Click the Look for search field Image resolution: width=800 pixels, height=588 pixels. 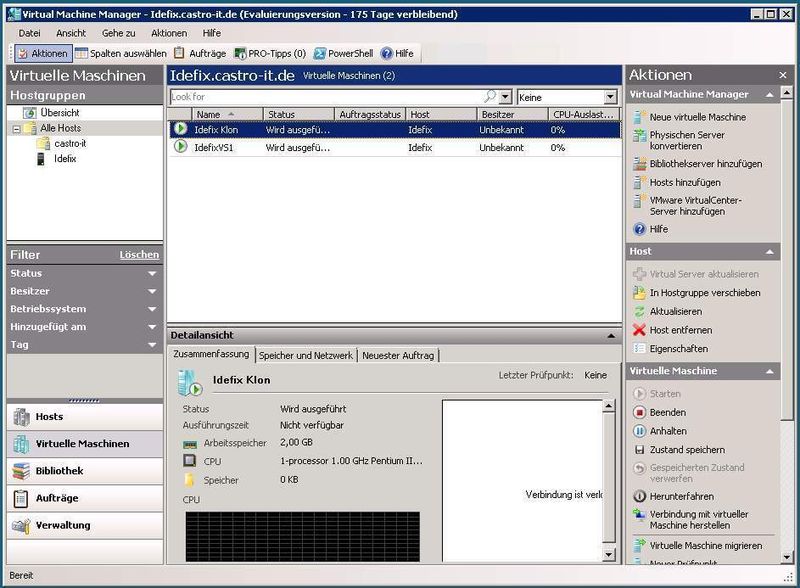(325, 97)
